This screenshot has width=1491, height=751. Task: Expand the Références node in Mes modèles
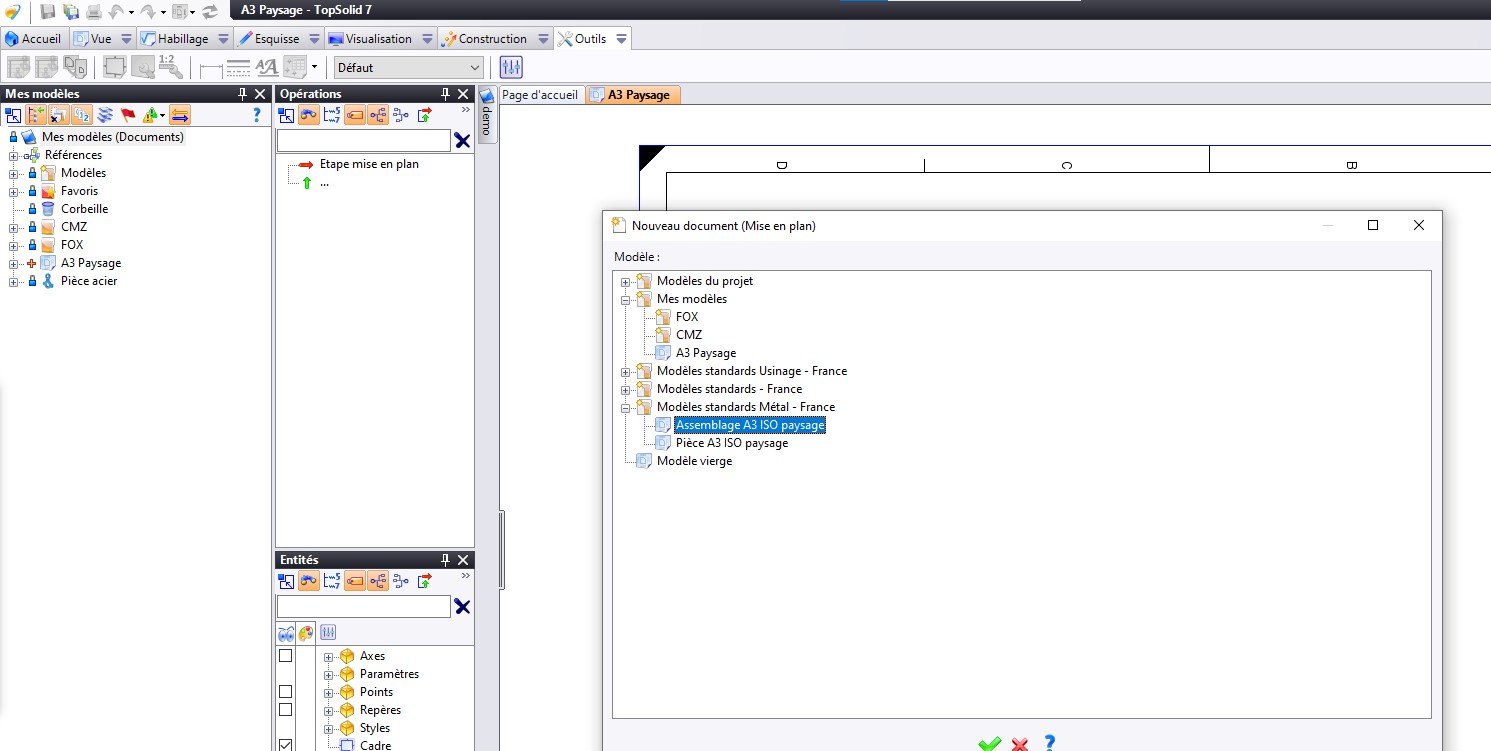point(14,155)
